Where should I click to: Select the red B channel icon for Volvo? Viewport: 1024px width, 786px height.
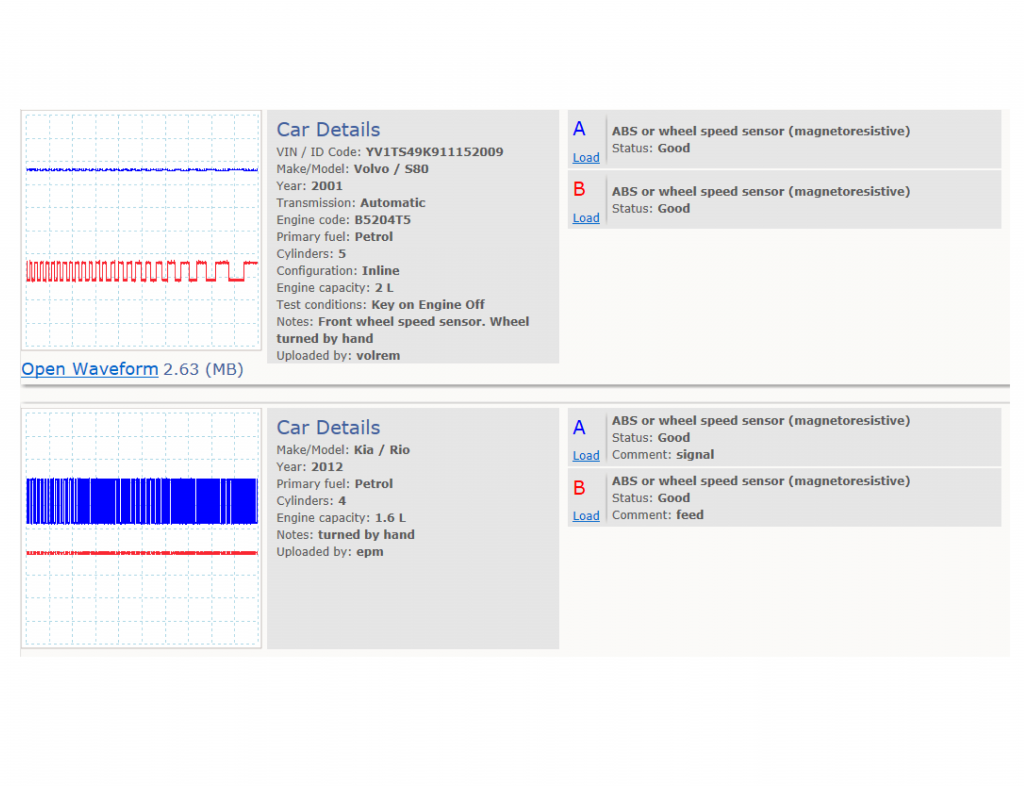579,189
